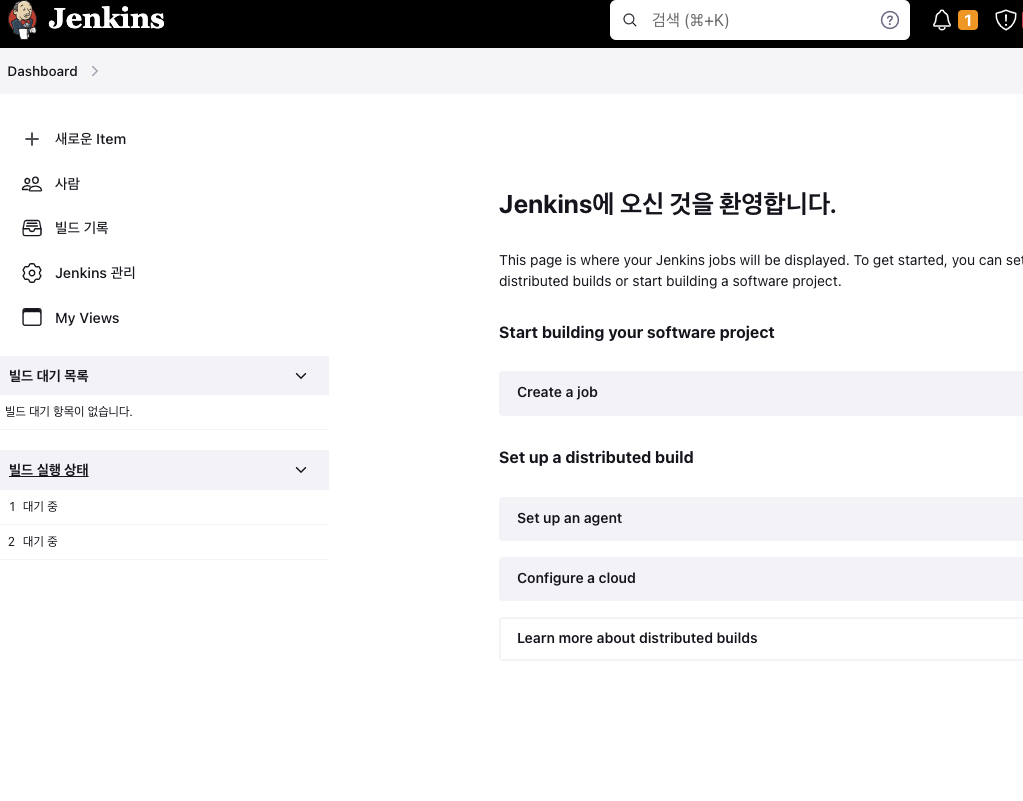Click Set up an agent button

(x=761, y=519)
